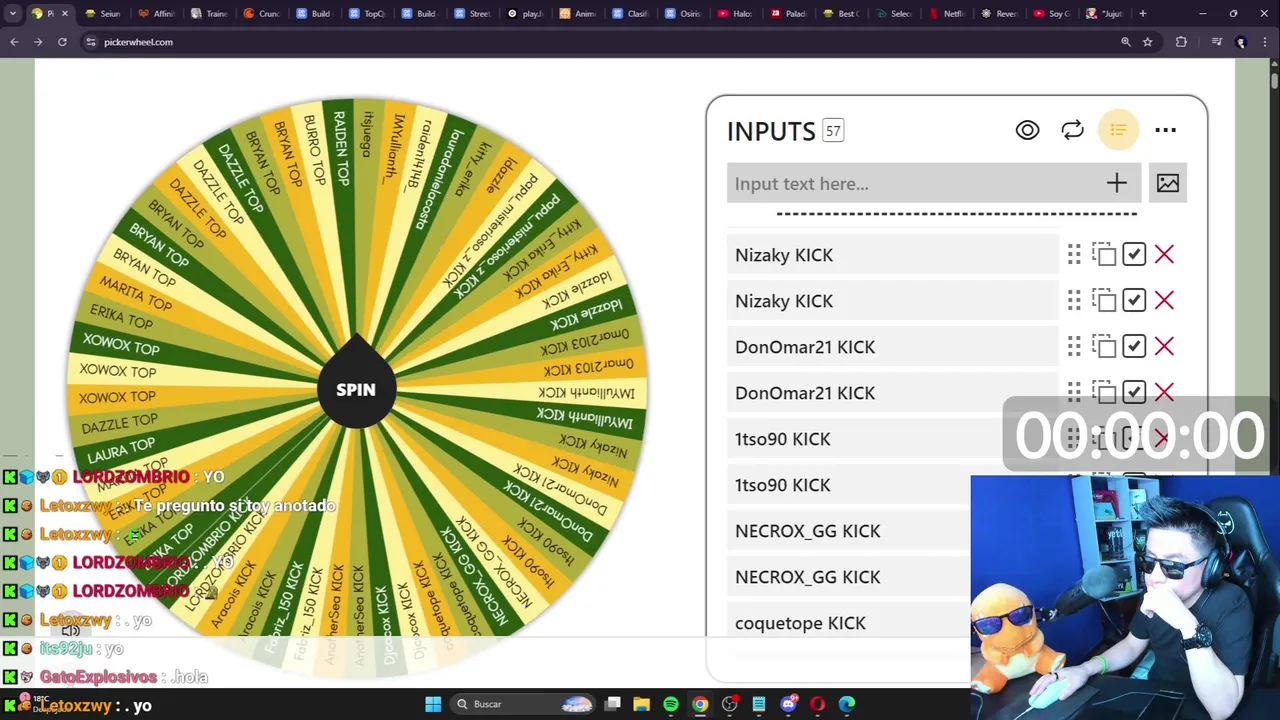This screenshot has width=1280, height=720.
Task: Delete the first Nizaky KICK entry
Action: 1164,255
